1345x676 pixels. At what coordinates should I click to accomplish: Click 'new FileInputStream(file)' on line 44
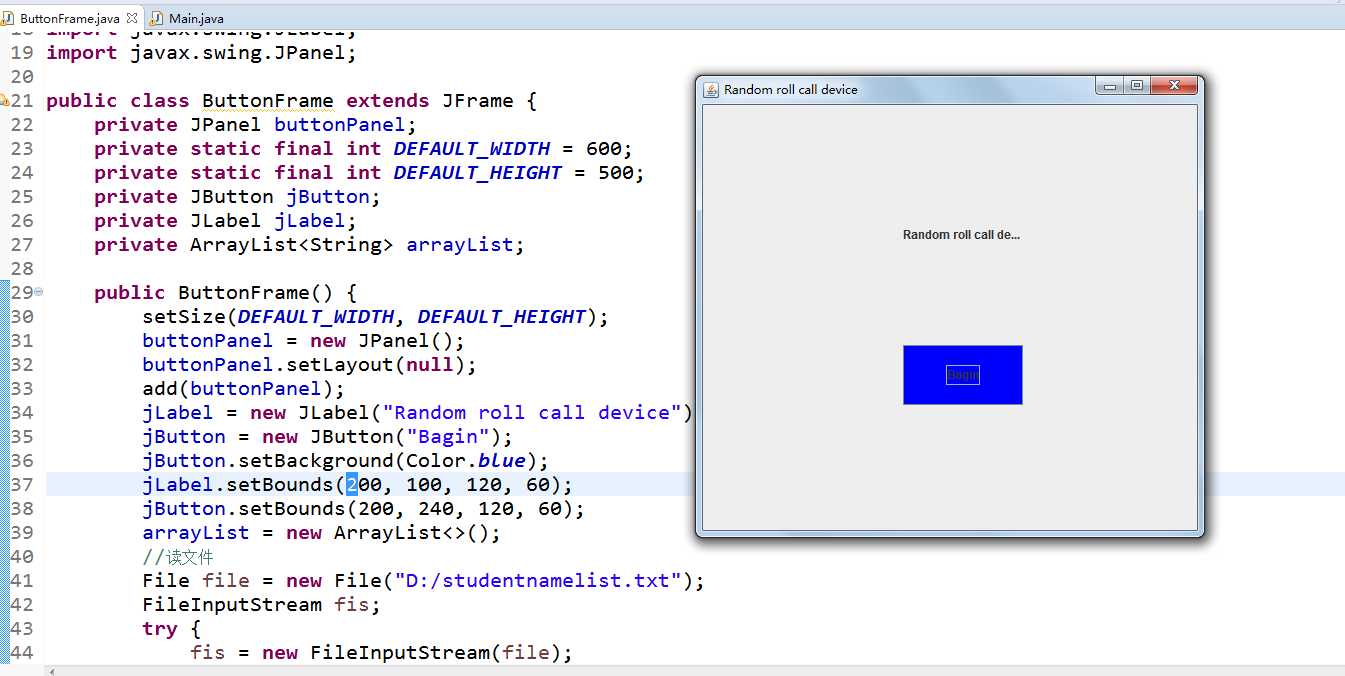point(411,652)
